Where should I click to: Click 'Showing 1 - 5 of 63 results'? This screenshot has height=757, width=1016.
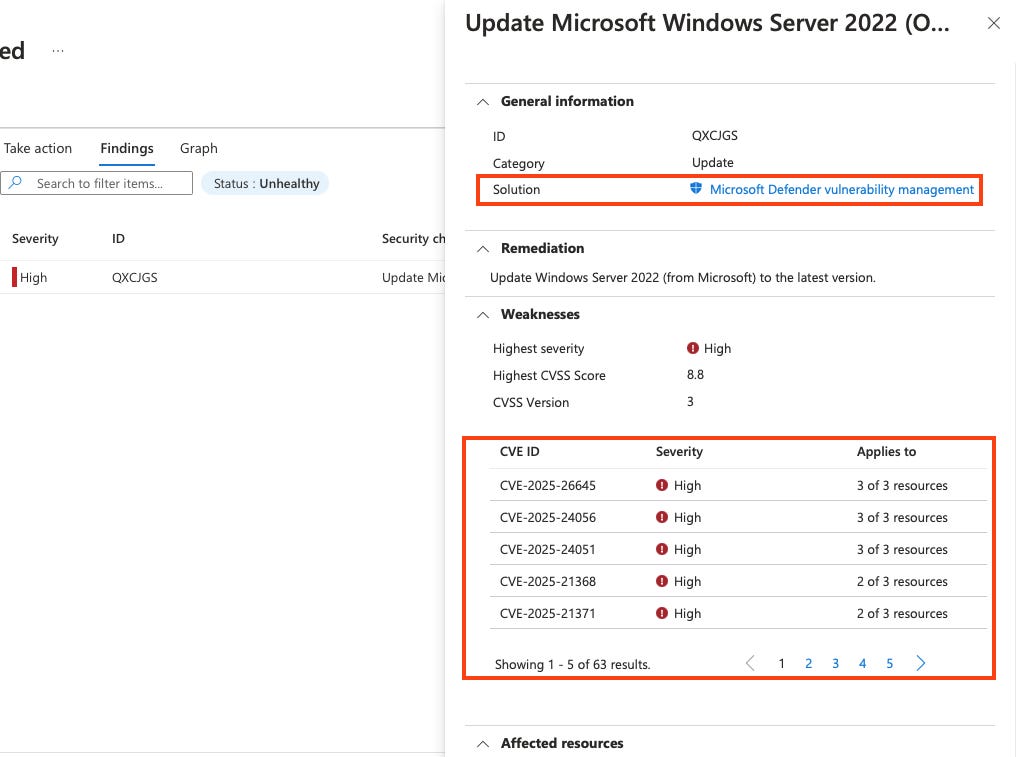tap(572, 664)
